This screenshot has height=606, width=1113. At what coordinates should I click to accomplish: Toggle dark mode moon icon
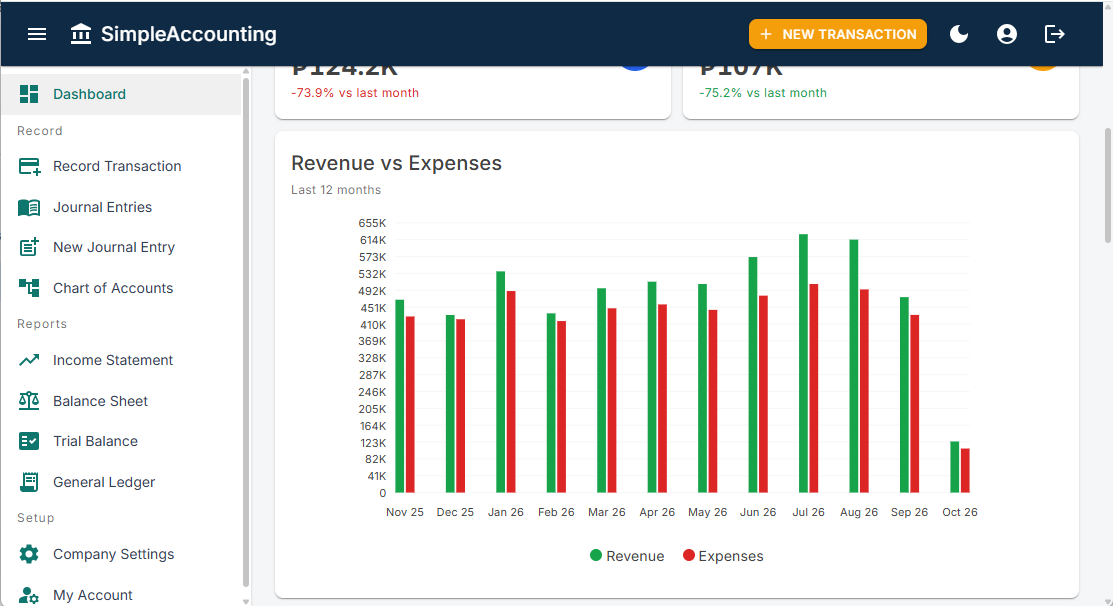(959, 34)
